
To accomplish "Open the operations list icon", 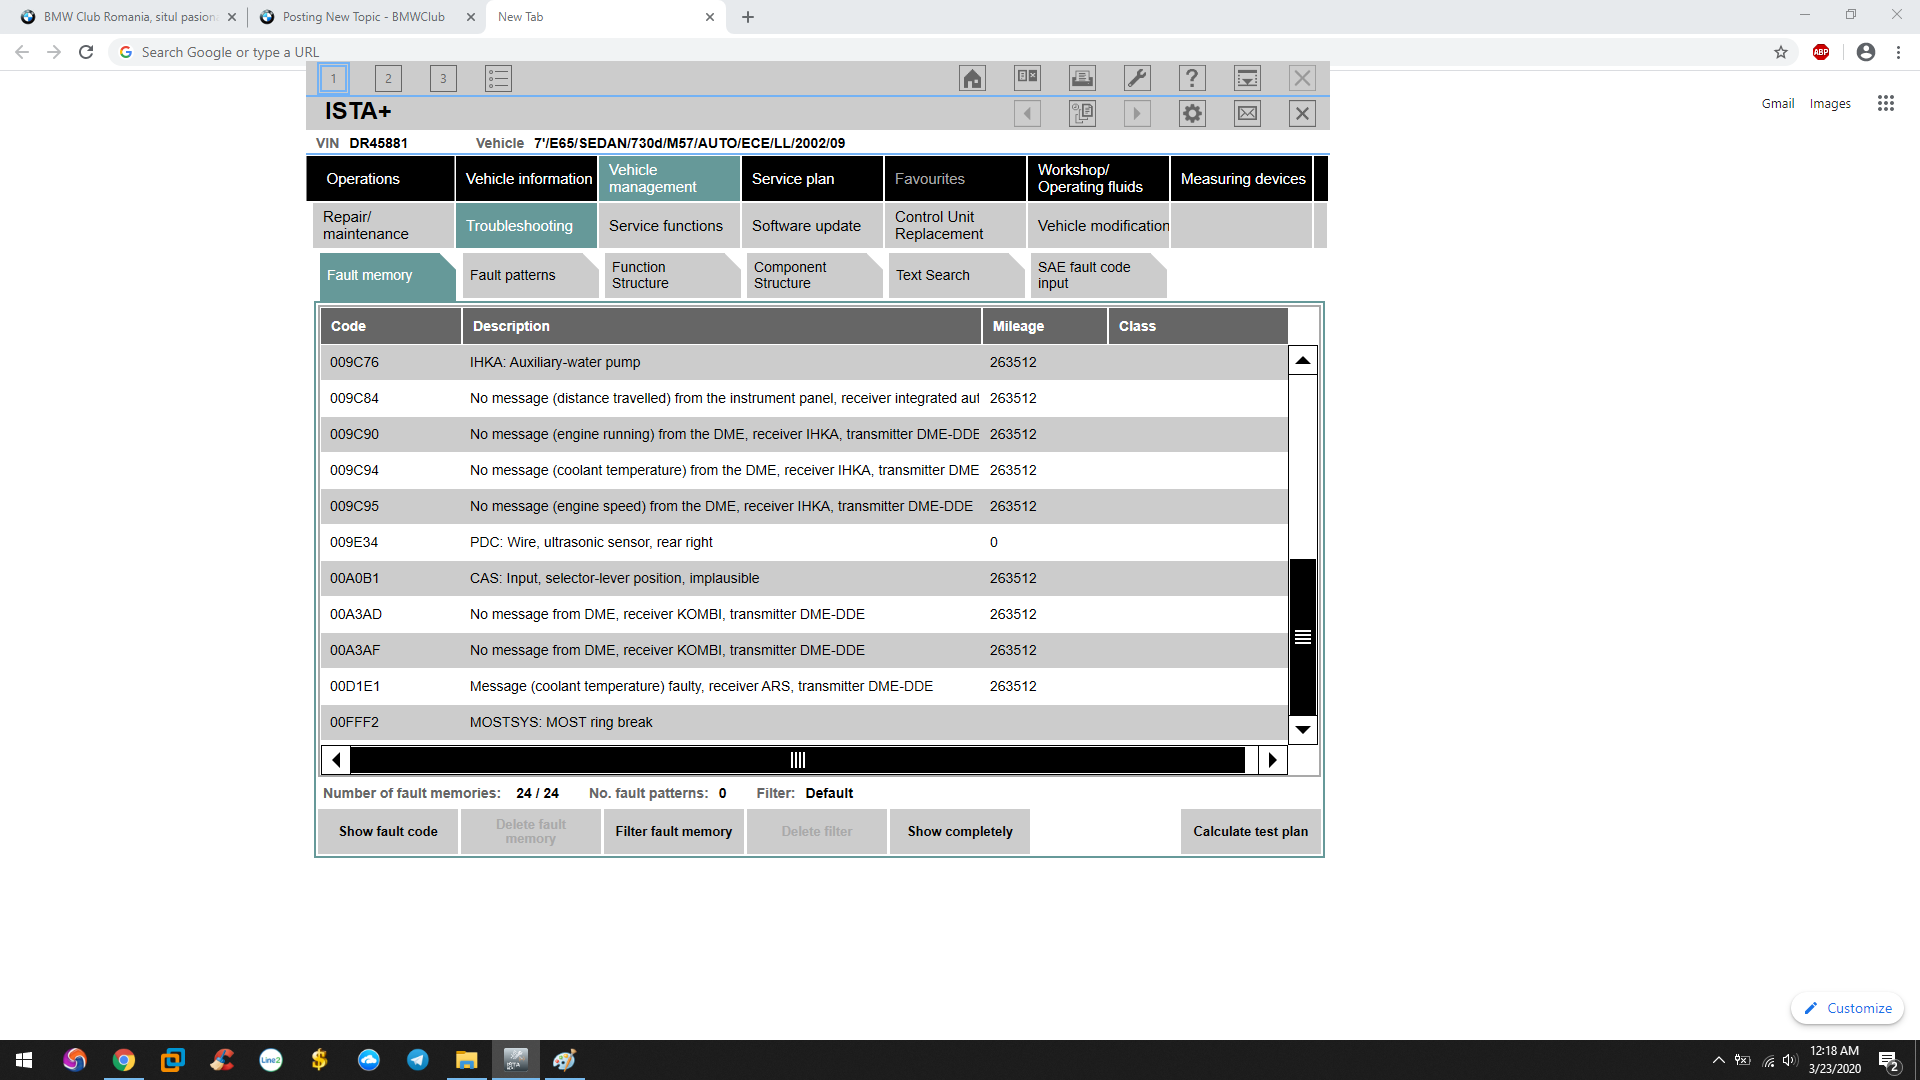I will tap(498, 78).
